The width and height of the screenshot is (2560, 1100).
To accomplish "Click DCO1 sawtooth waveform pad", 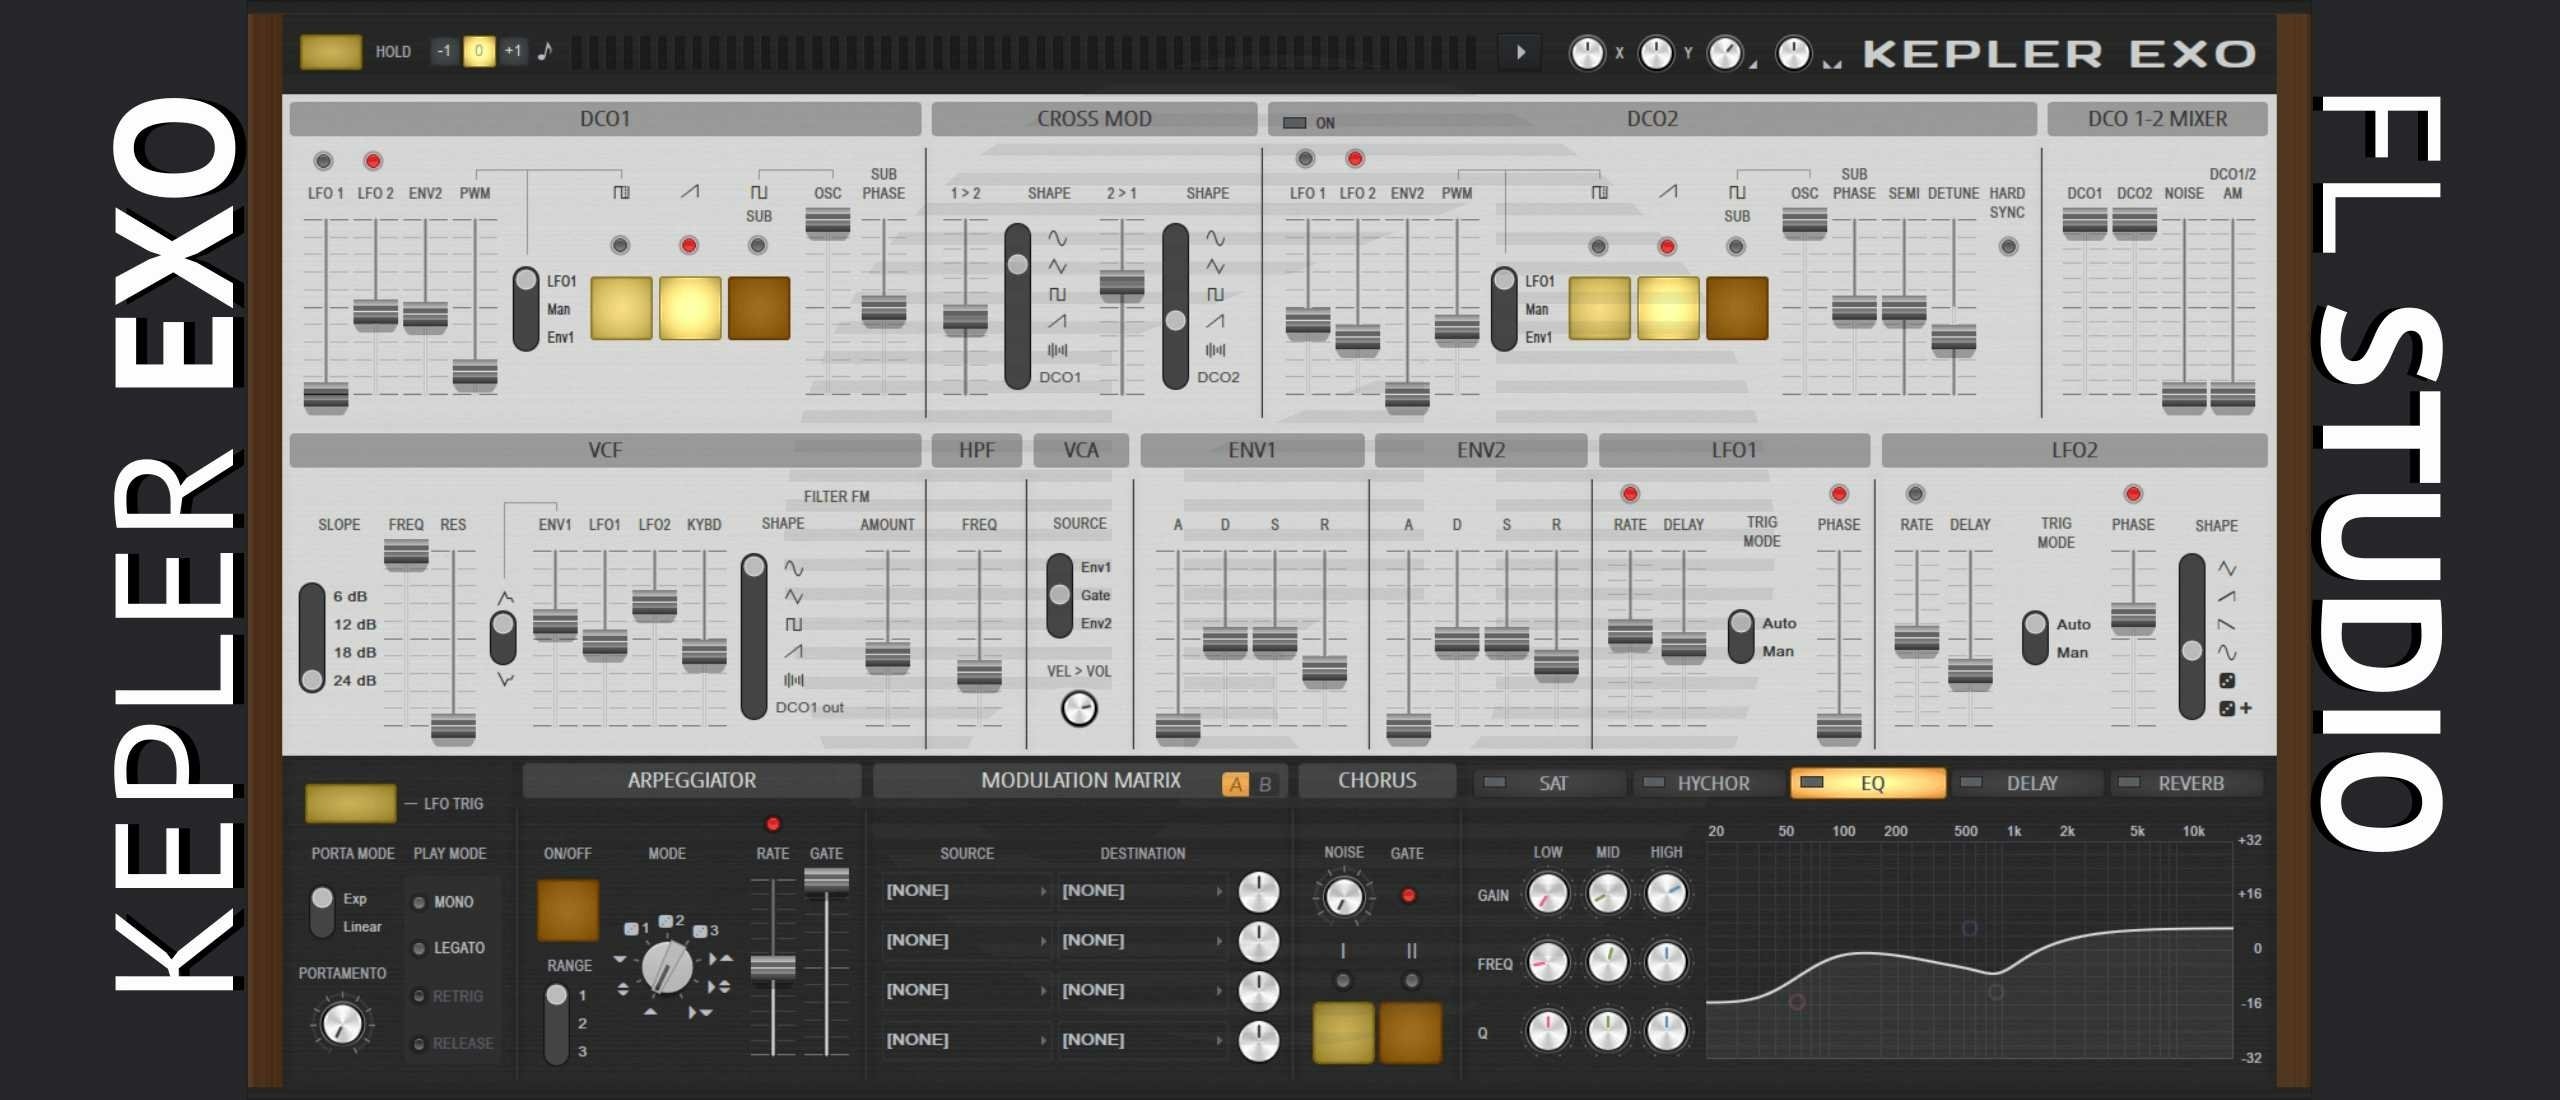I will pyautogui.click(x=690, y=309).
